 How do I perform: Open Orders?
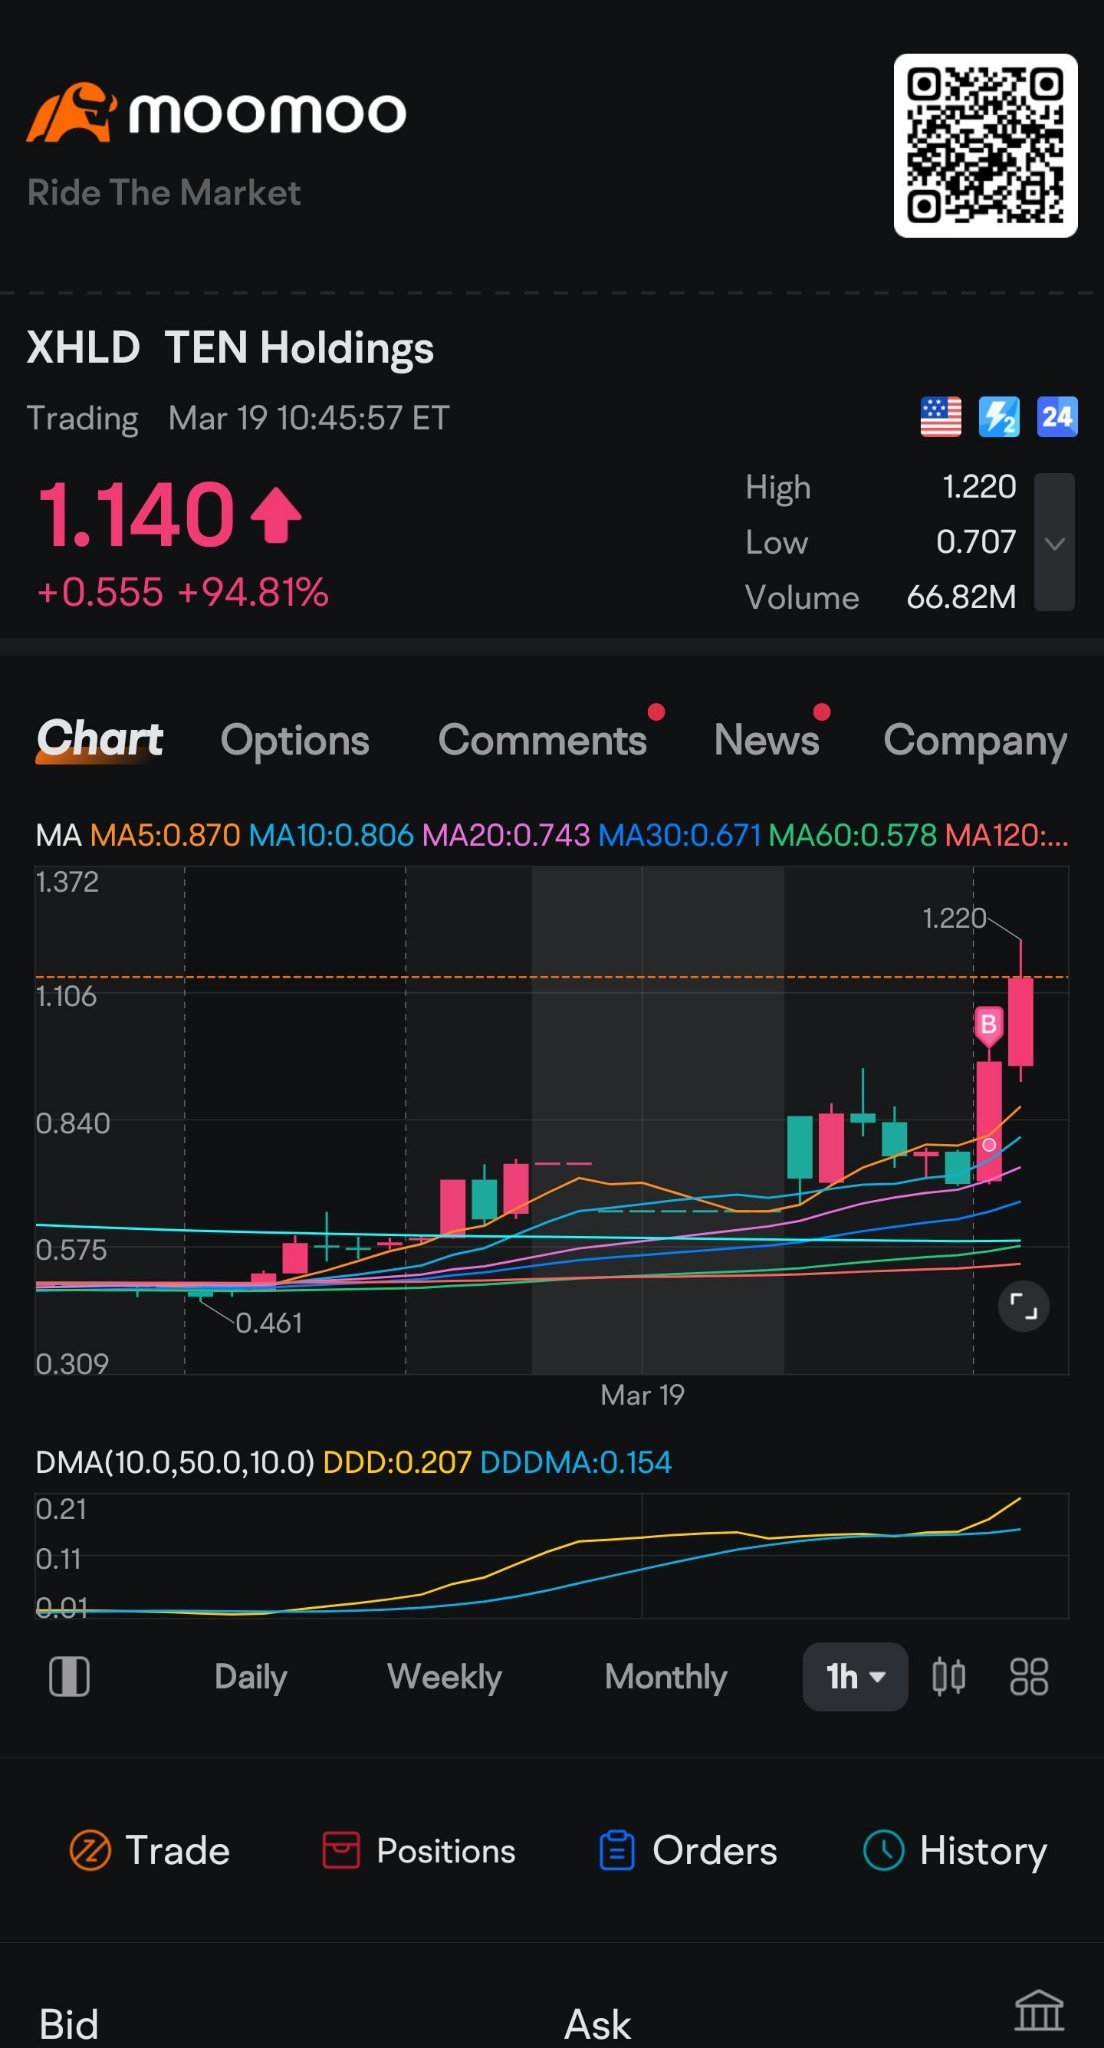click(x=688, y=1851)
